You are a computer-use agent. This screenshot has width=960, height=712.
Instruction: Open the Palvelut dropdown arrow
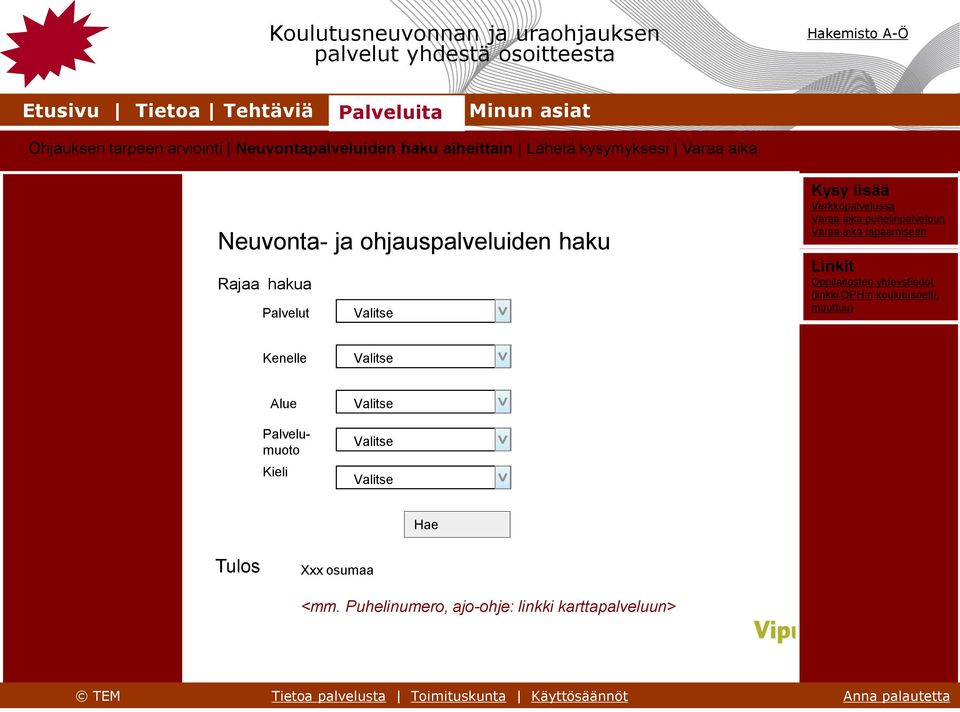tap(503, 311)
